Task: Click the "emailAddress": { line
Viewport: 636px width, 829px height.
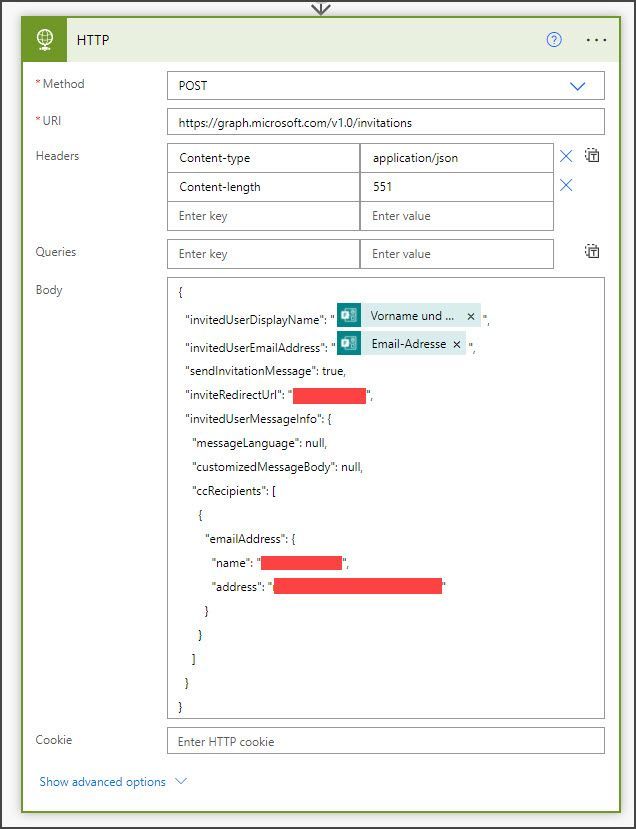Action: coord(250,539)
